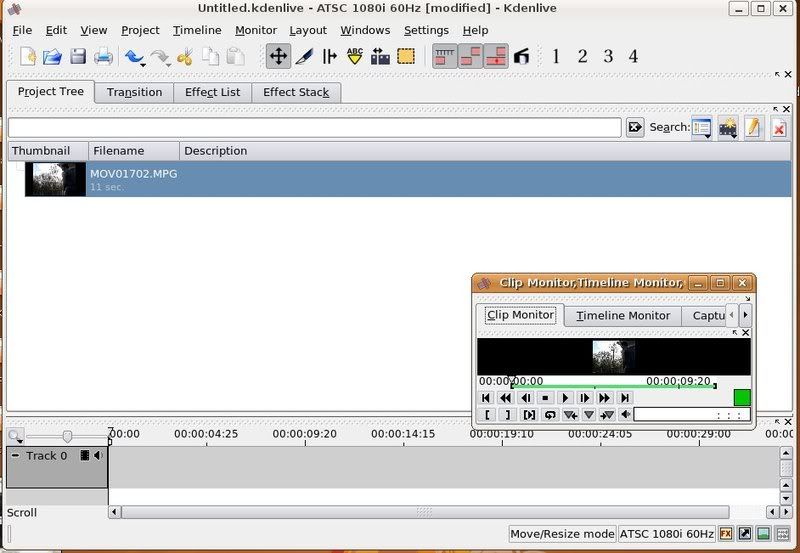Open the project tree view mode dropdown
Viewport: 800px width, 553px height.
(x=702, y=128)
